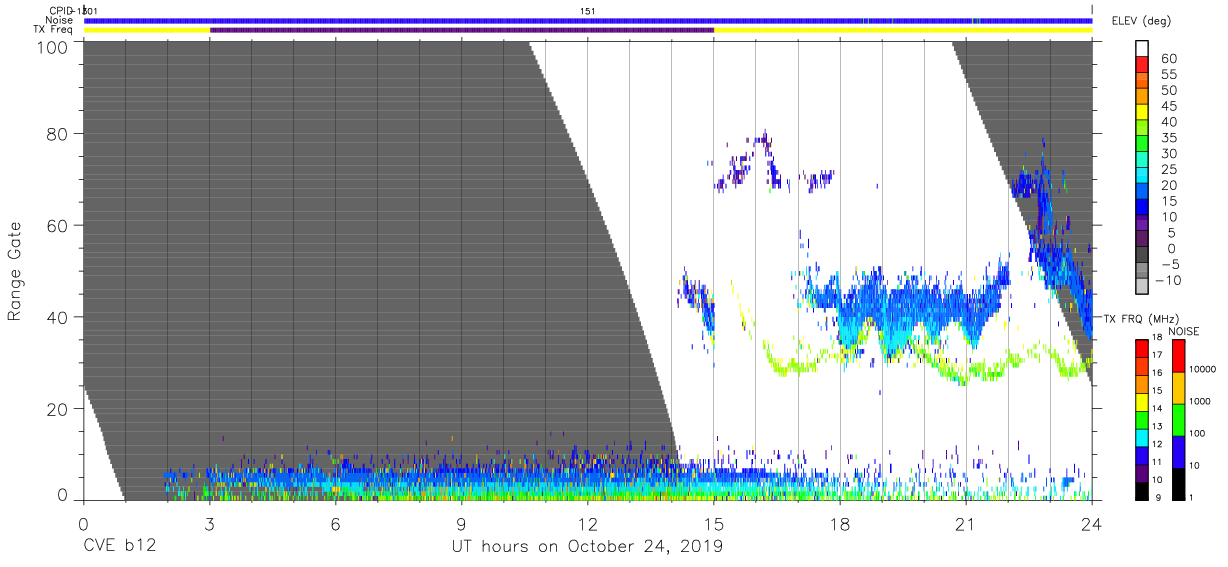The height and width of the screenshot is (567, 1228).
Task: Click the '10000' value on NOISE scale
Action: pyautogui.click(x=1202, y=369)
